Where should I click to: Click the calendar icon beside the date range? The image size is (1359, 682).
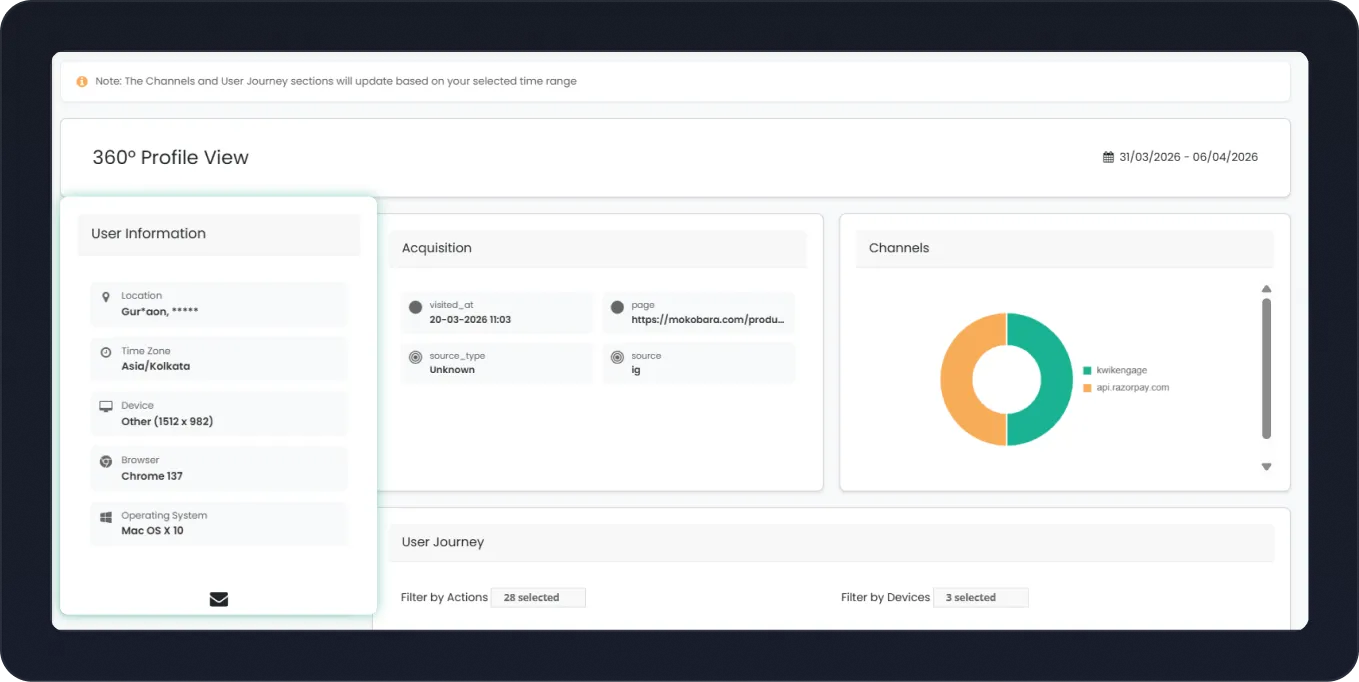1108,157
